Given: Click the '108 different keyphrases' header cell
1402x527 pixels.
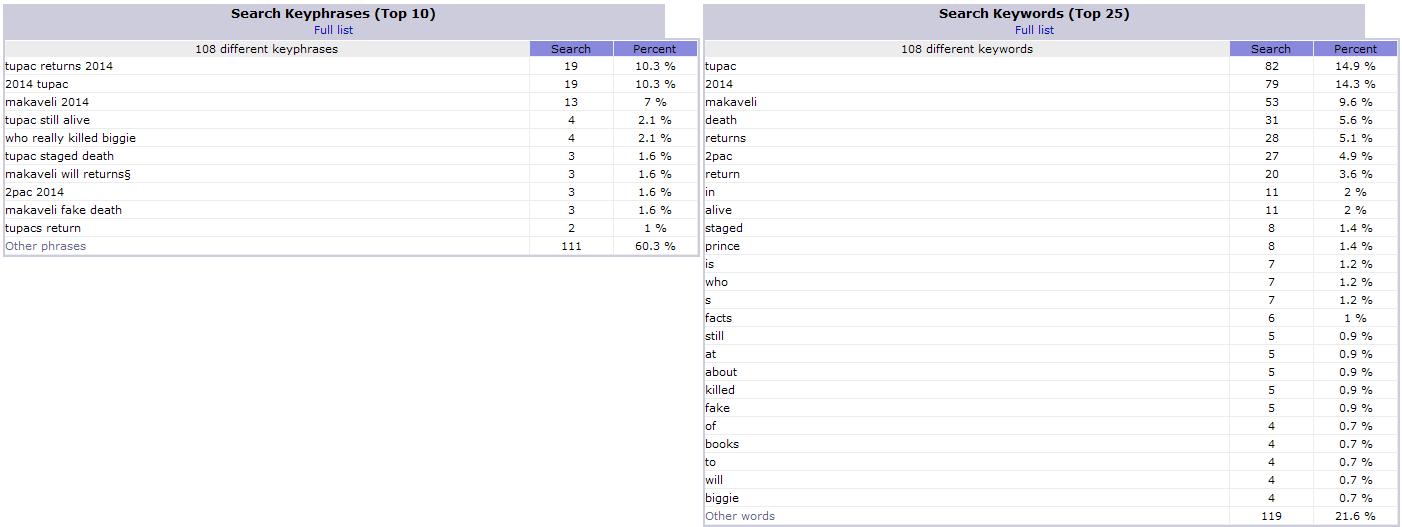Looking at the screenshot, I should pos(266,49).
